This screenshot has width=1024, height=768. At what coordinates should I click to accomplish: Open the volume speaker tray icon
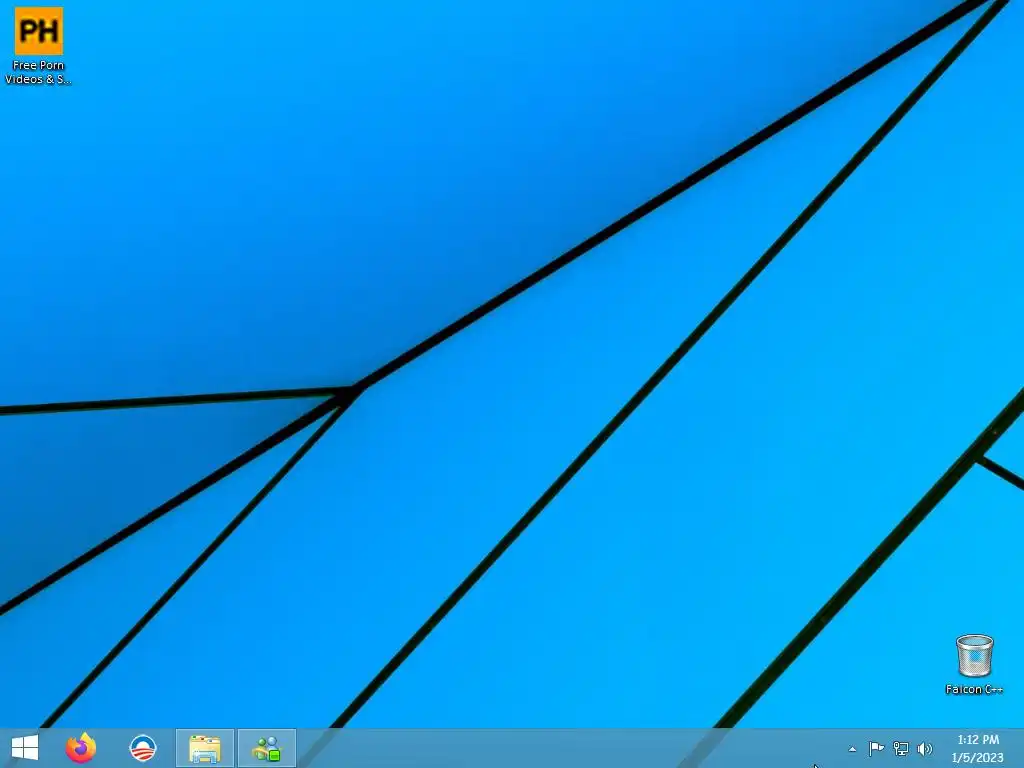[925, 748]
